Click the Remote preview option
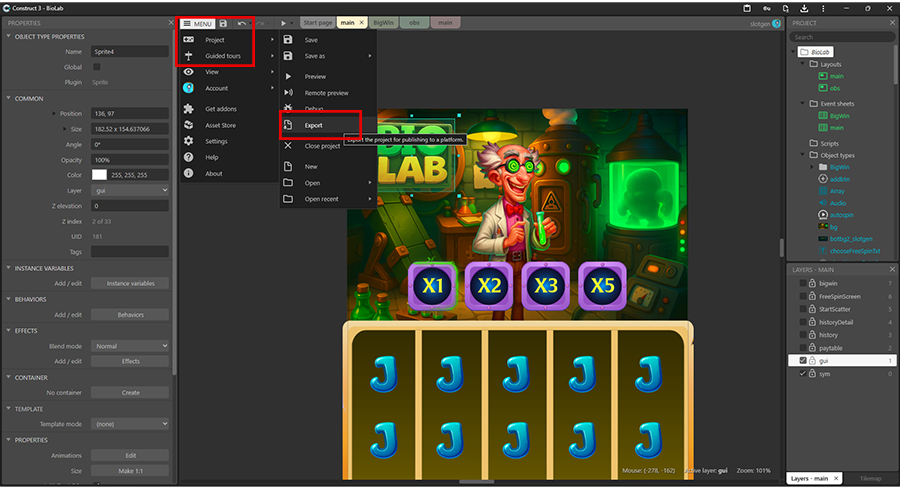The image size is (900, 489). (325, 92)
